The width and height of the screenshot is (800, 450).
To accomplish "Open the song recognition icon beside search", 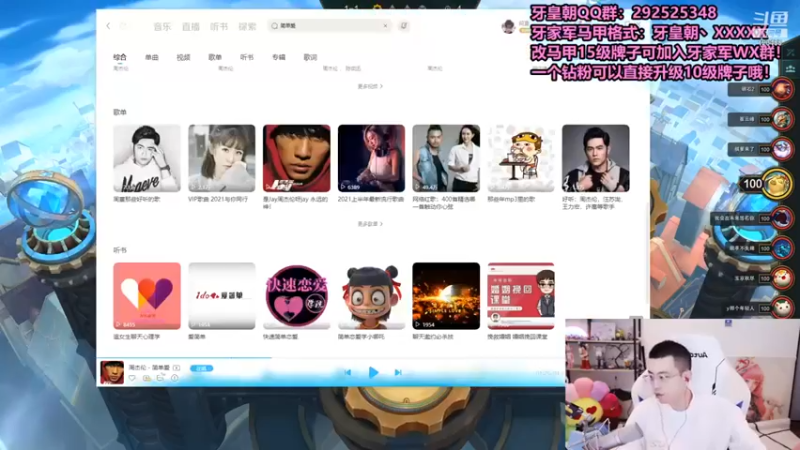I will tap(404, 26).
